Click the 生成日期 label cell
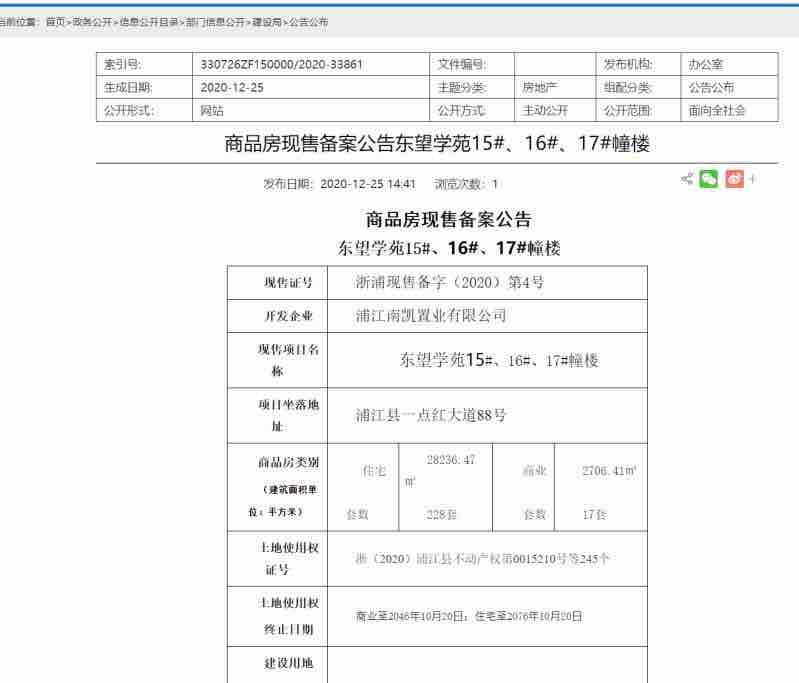This screenshot has height=683, width=799. click(144, 87)
